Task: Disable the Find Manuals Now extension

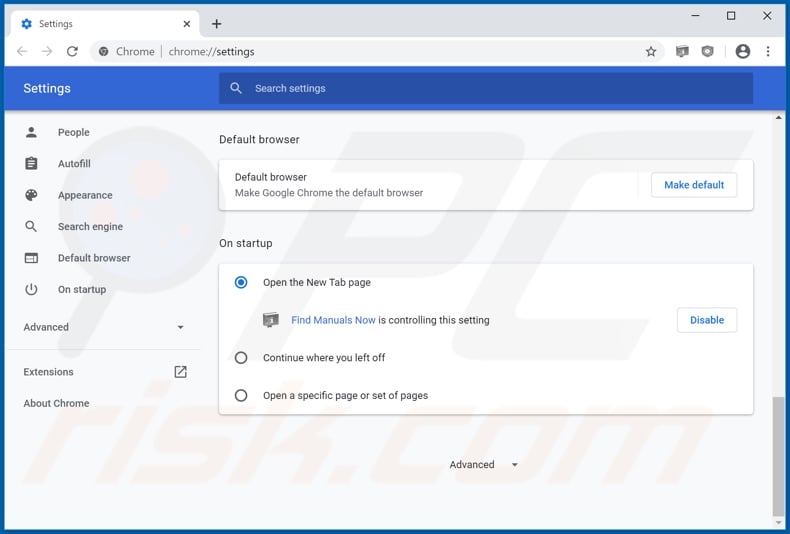Action: click(707, 320)
